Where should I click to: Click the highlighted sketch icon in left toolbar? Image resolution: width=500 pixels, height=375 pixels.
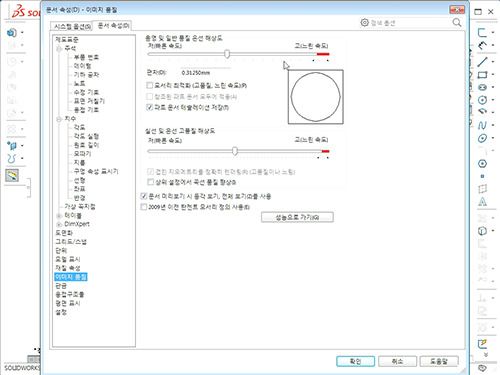point(12,175)
